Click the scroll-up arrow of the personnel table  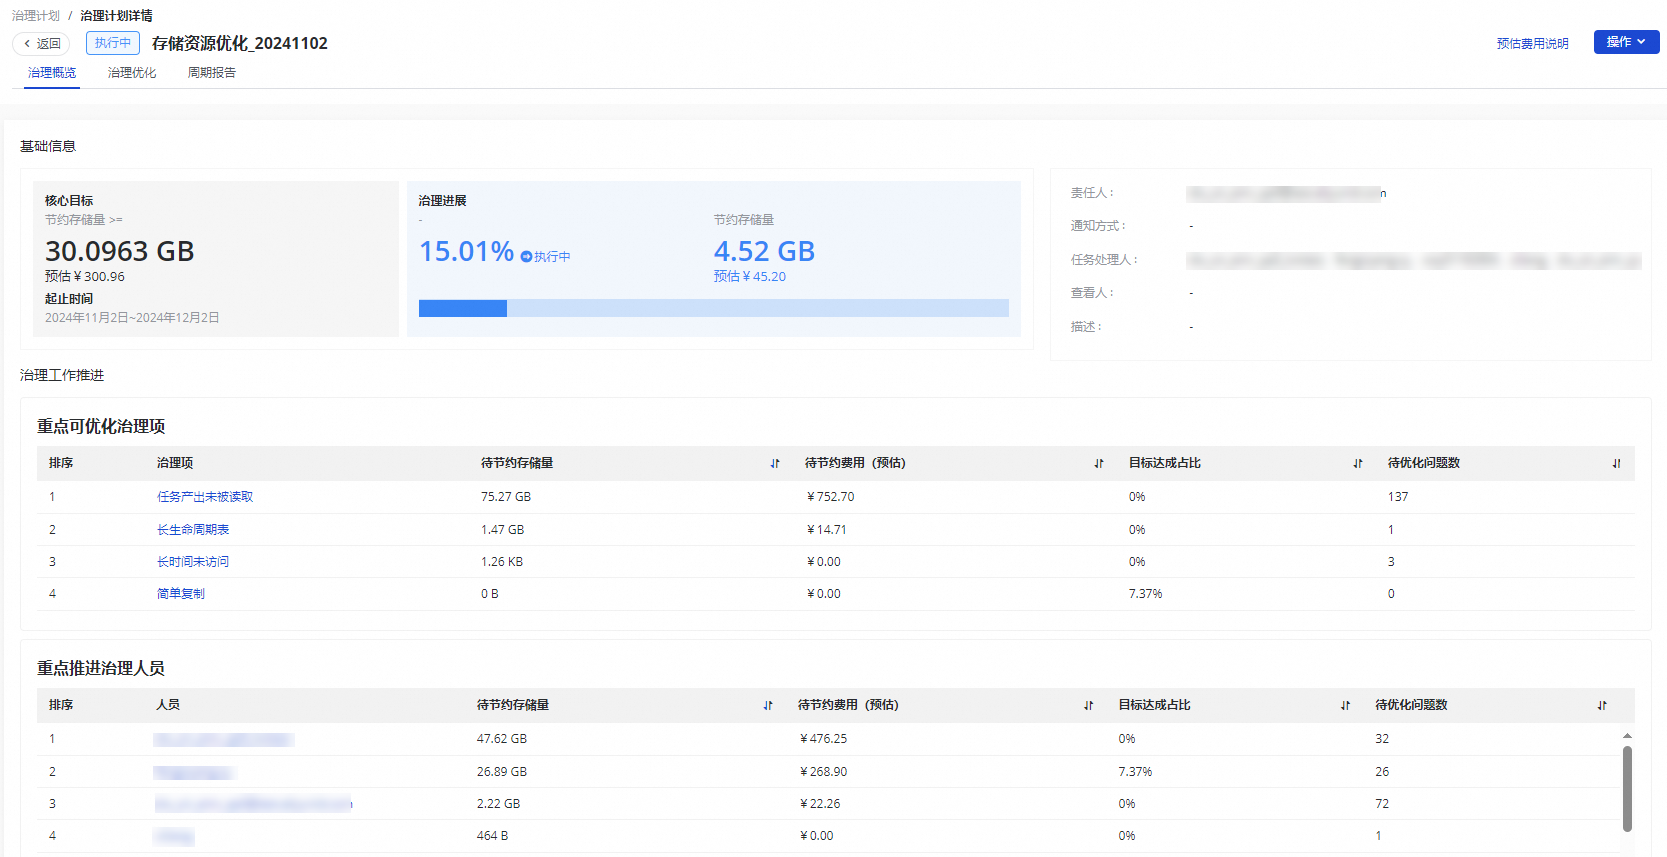1627,736
